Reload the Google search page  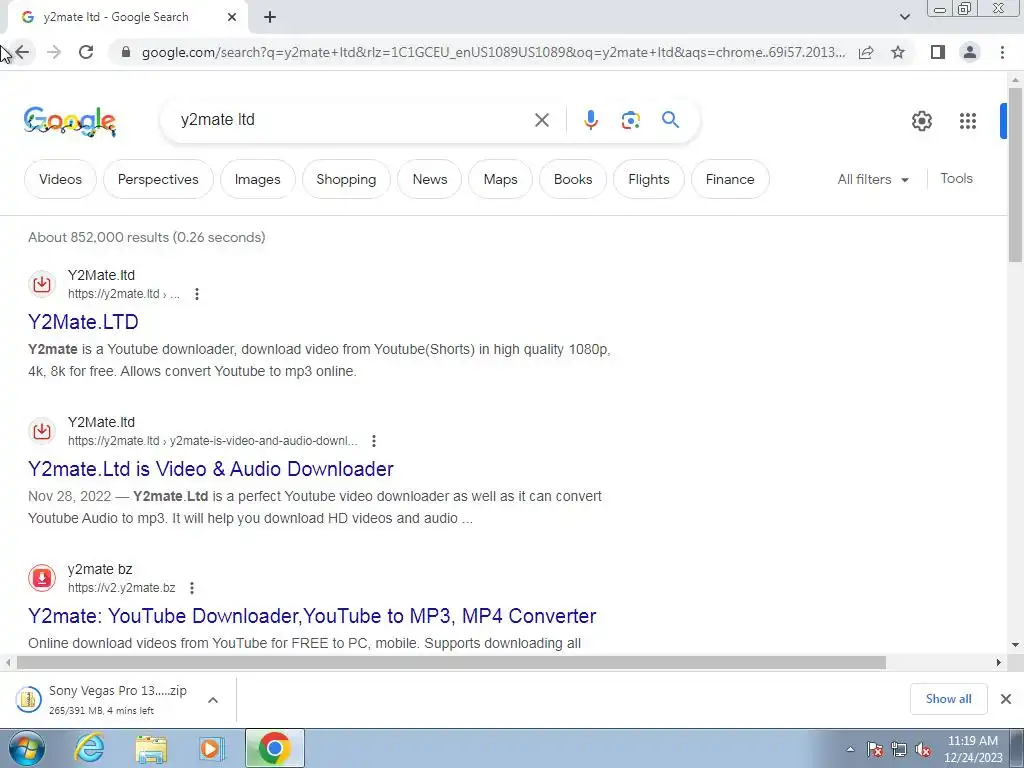86,52
